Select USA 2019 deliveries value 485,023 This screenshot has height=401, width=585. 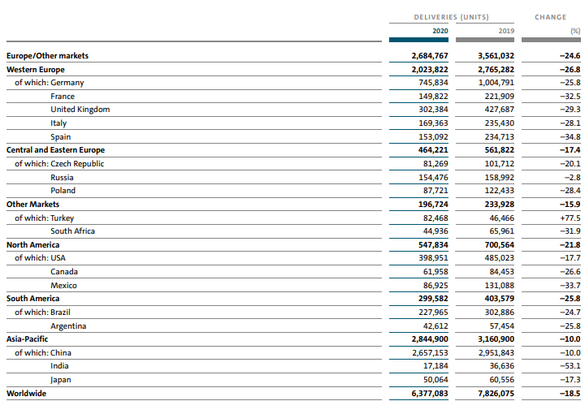(499, 258)
